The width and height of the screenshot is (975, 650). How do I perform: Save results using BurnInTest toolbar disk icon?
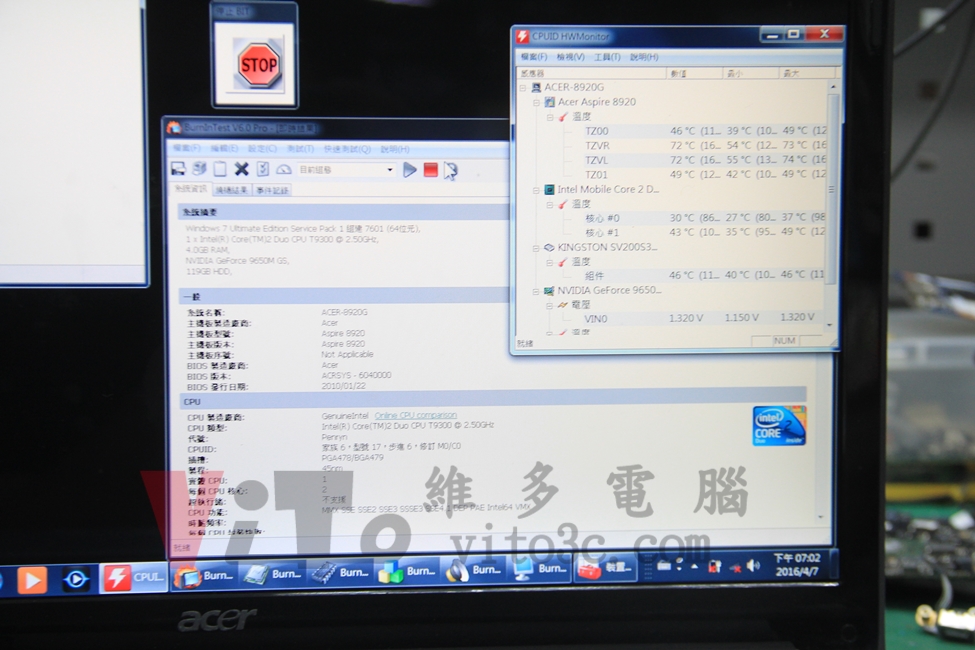tap(178, 169)
